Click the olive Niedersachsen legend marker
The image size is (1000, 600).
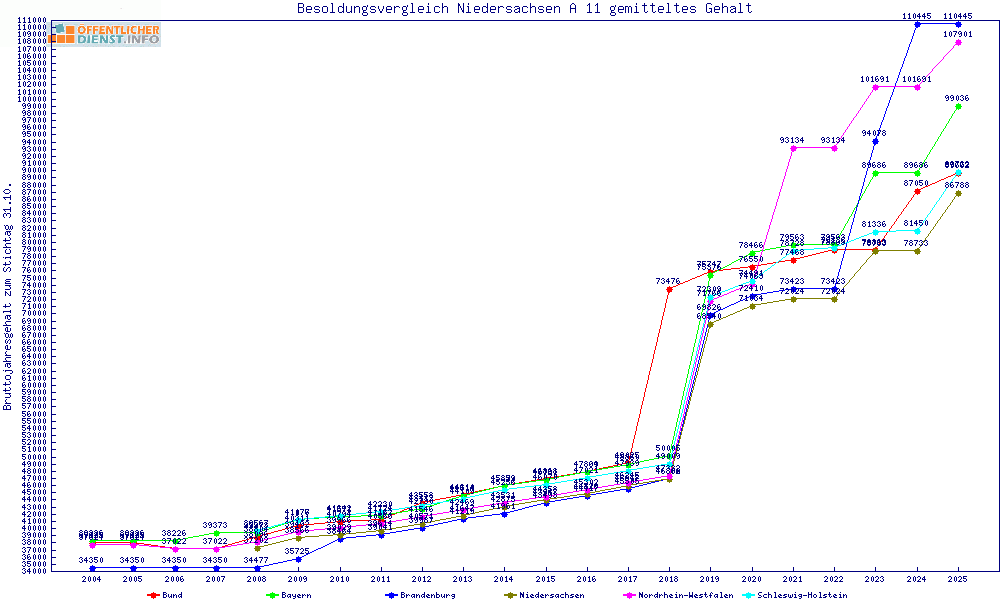[x=511, y=594]
